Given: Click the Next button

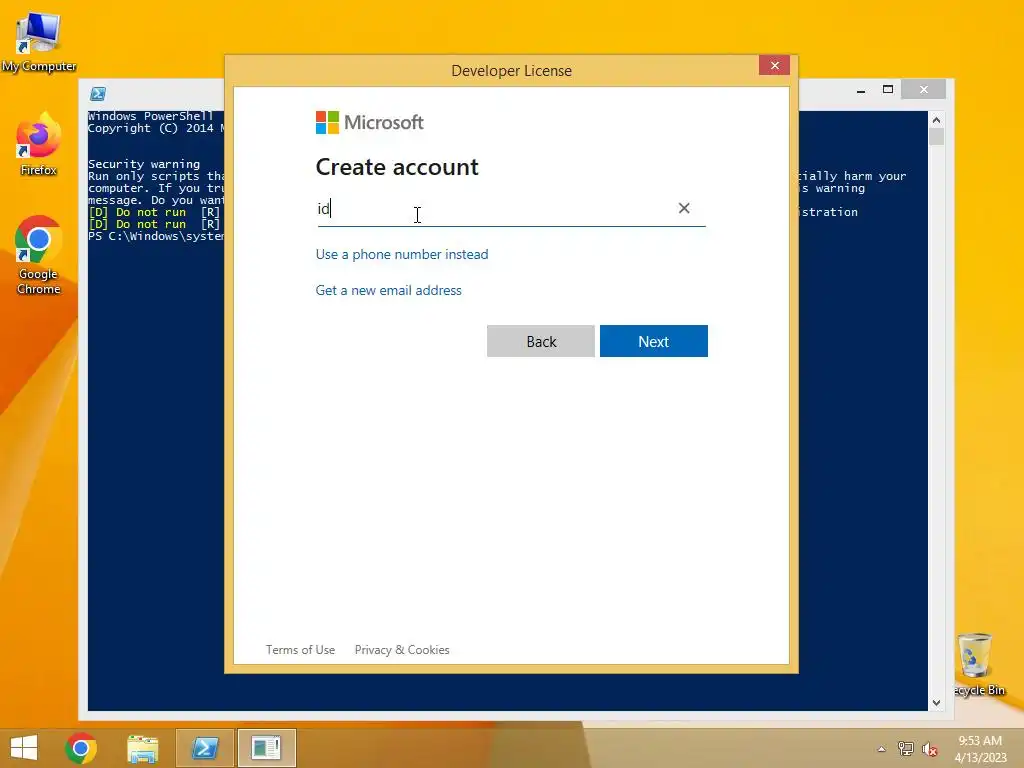Looking at the screenshot, I should (654, 341).
